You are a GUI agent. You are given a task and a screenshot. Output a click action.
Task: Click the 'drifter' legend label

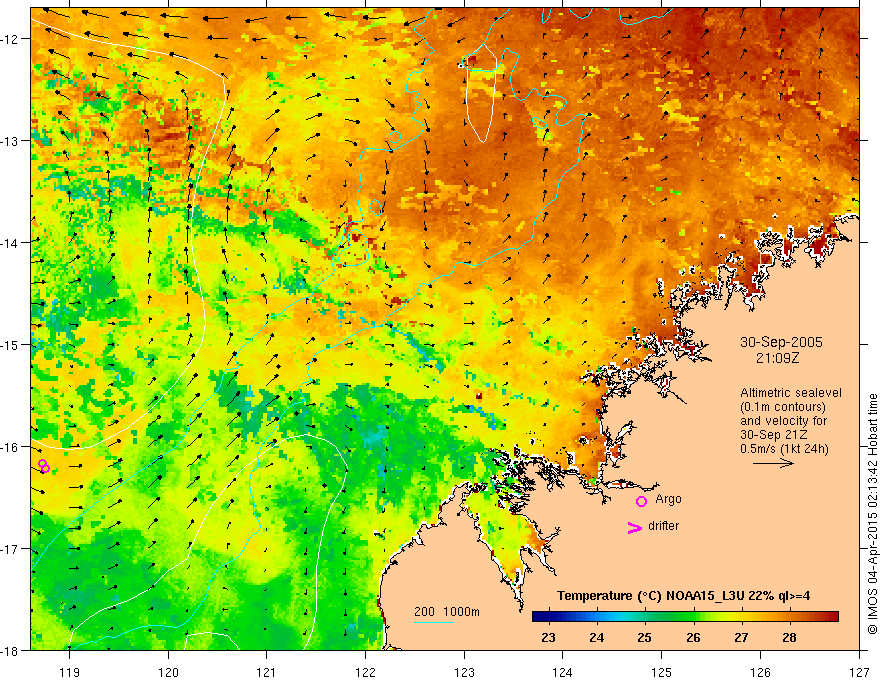tap(663, 526)
